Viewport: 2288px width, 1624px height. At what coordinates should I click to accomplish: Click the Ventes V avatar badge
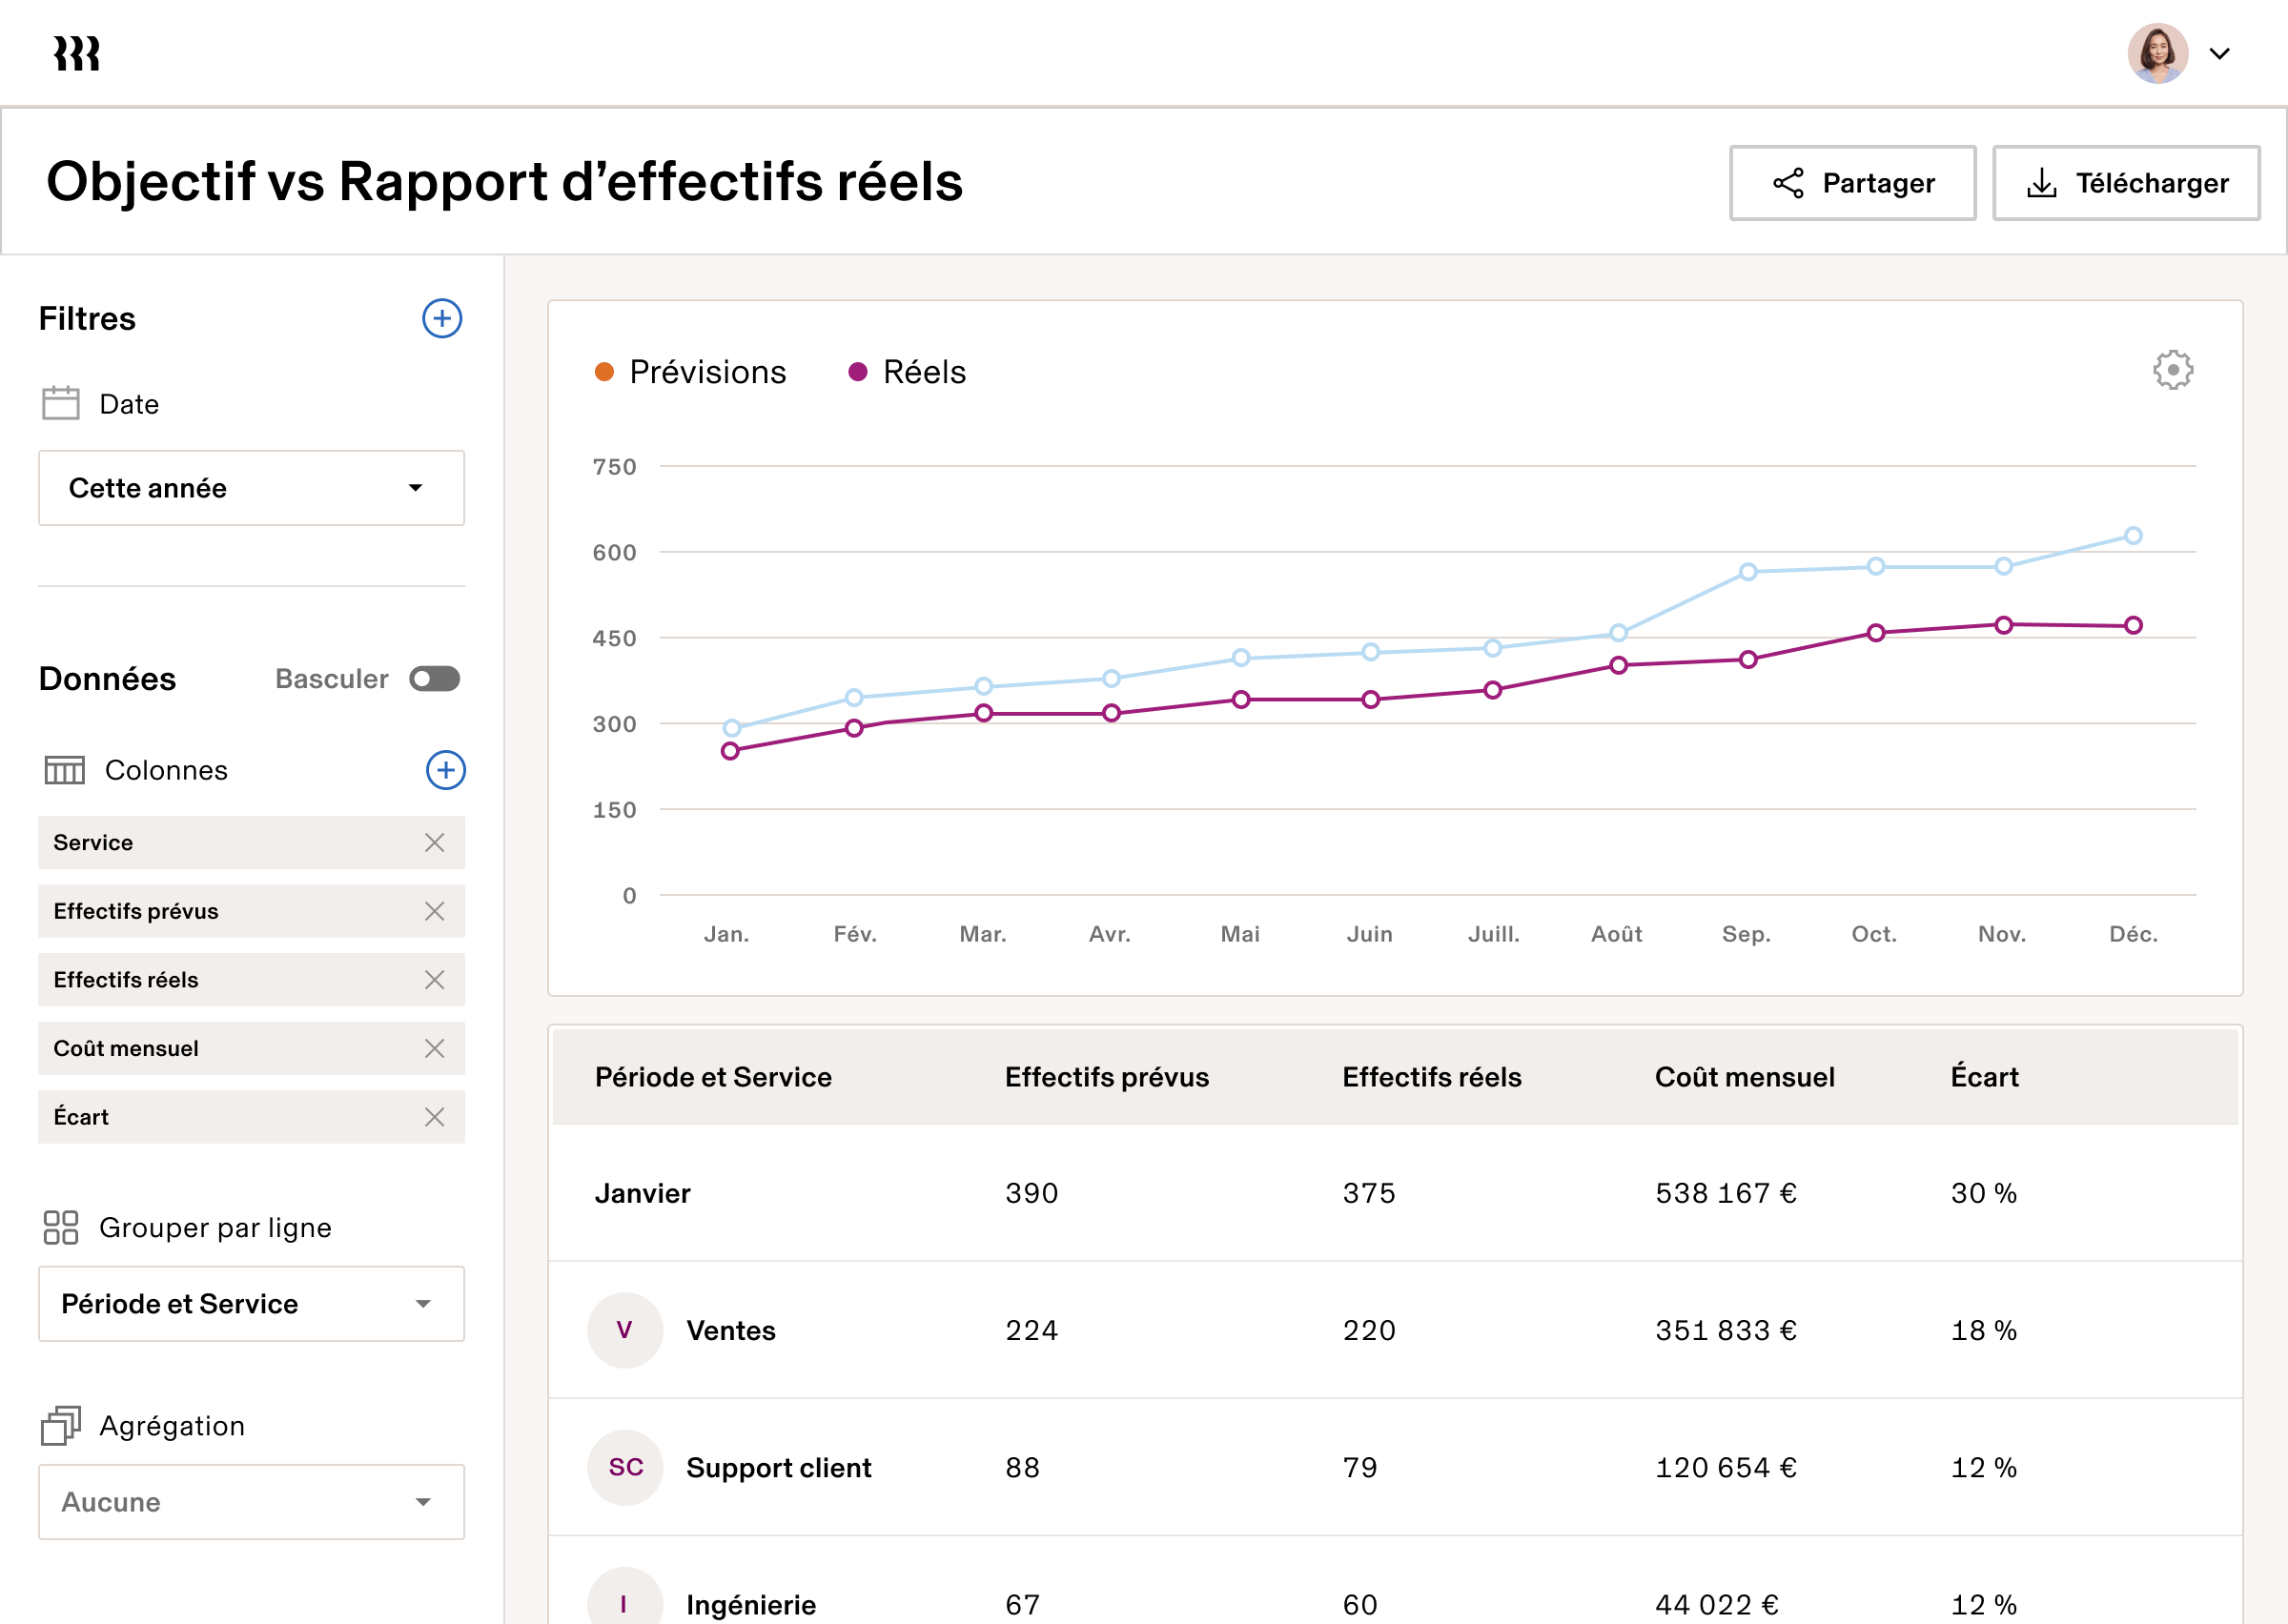(x=624, y=1330)
